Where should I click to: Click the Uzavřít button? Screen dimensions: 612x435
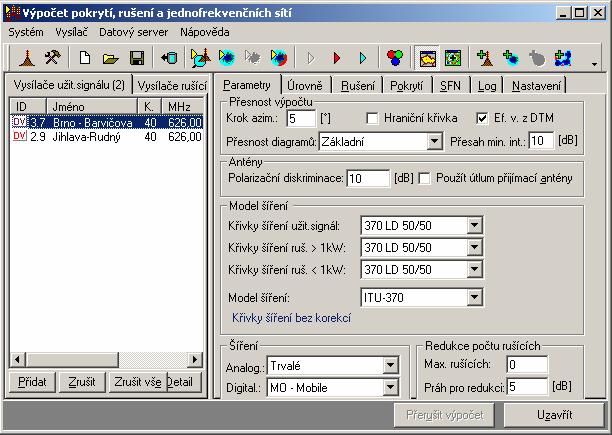point(555,415)
